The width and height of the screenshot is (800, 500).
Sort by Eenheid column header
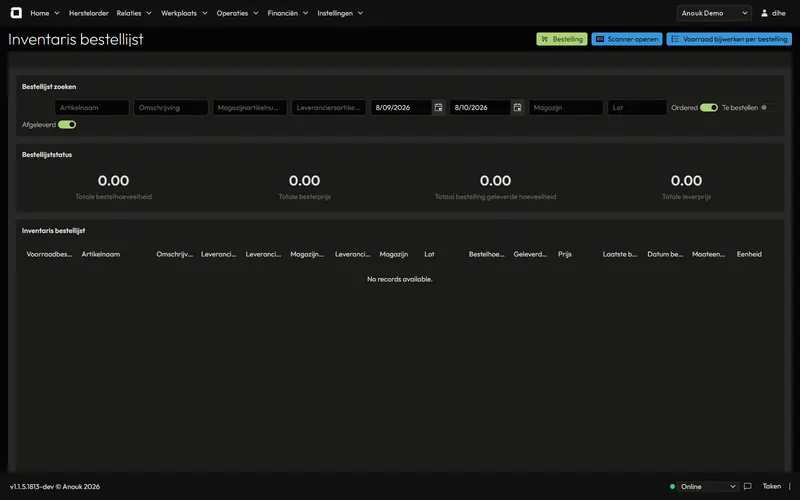coord(749,254)
